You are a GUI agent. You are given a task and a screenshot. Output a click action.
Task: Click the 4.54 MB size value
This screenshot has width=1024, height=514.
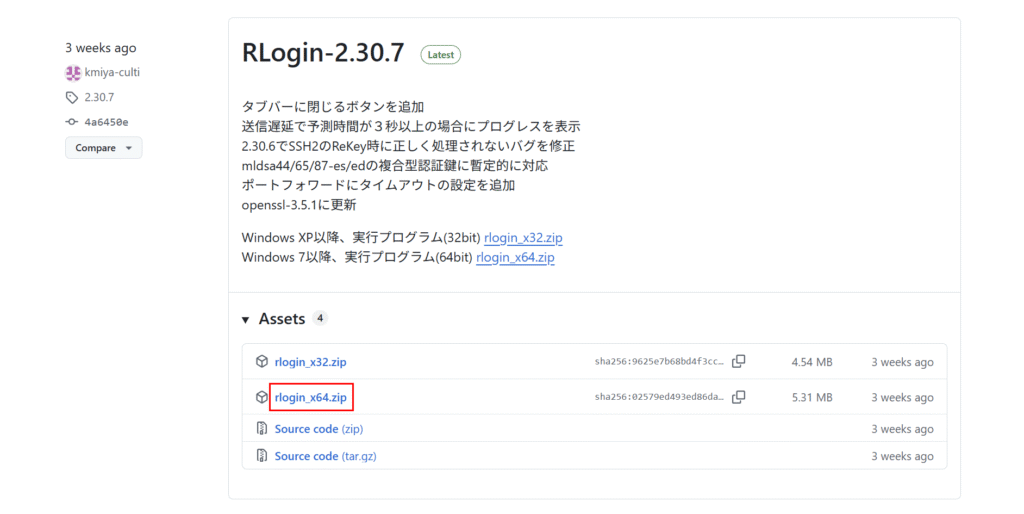click(x=812, y=362)
